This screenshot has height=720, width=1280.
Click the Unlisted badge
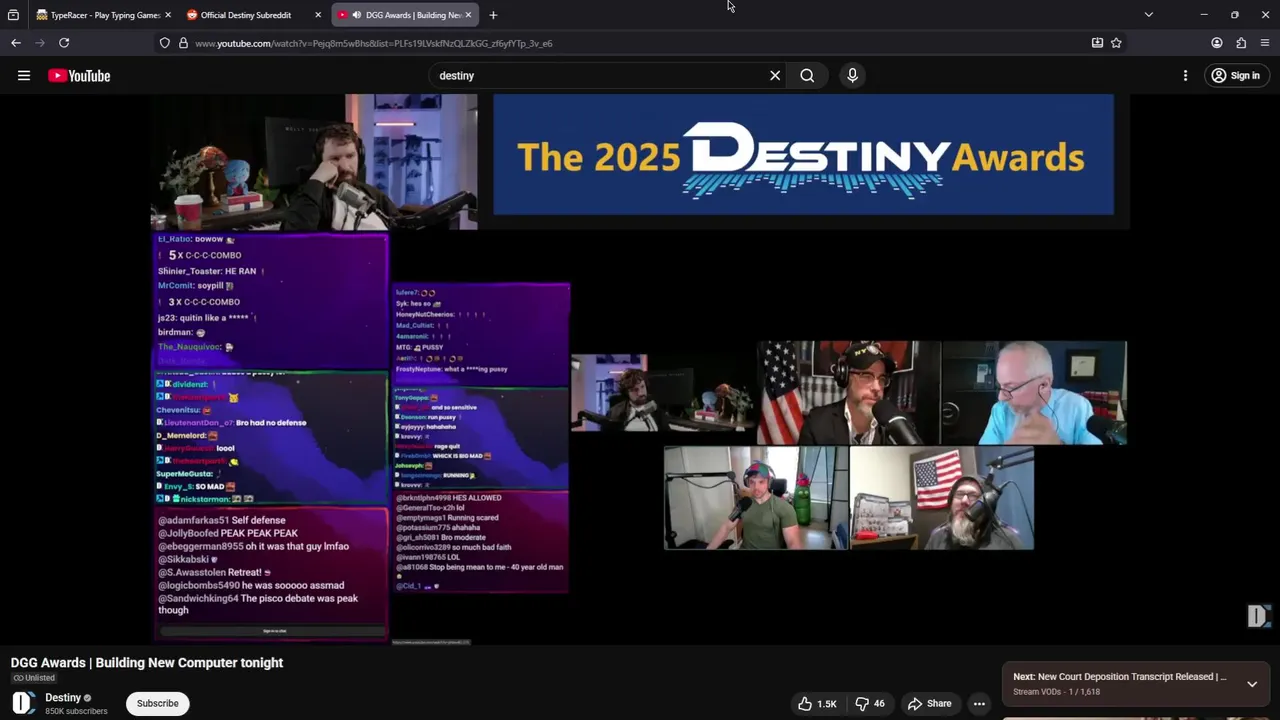pos(34,678)
